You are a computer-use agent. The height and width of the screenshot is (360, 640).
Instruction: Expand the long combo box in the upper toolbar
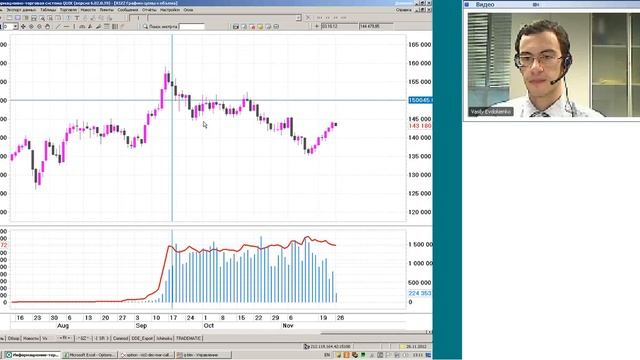click(298, 18)
